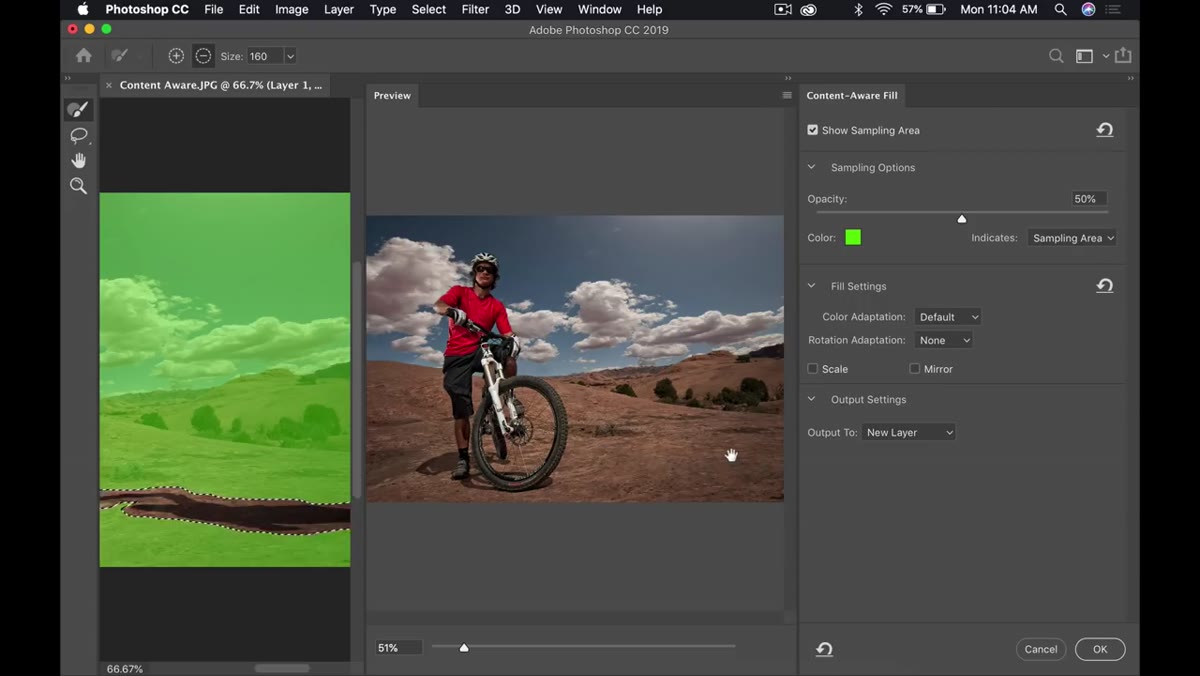Click the 66.67% document zoom field
This screenshot has height=676, width=1200.
tap(125, 668)
